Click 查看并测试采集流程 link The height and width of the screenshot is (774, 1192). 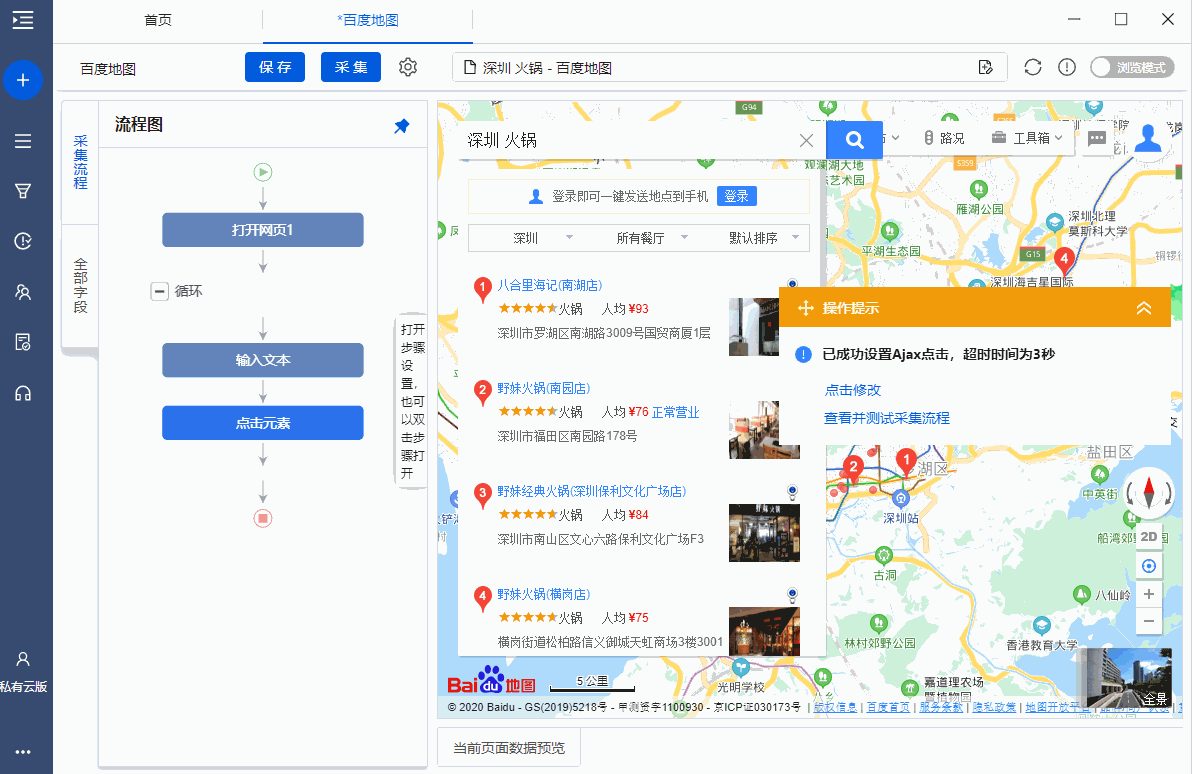(x=887, y=418)
